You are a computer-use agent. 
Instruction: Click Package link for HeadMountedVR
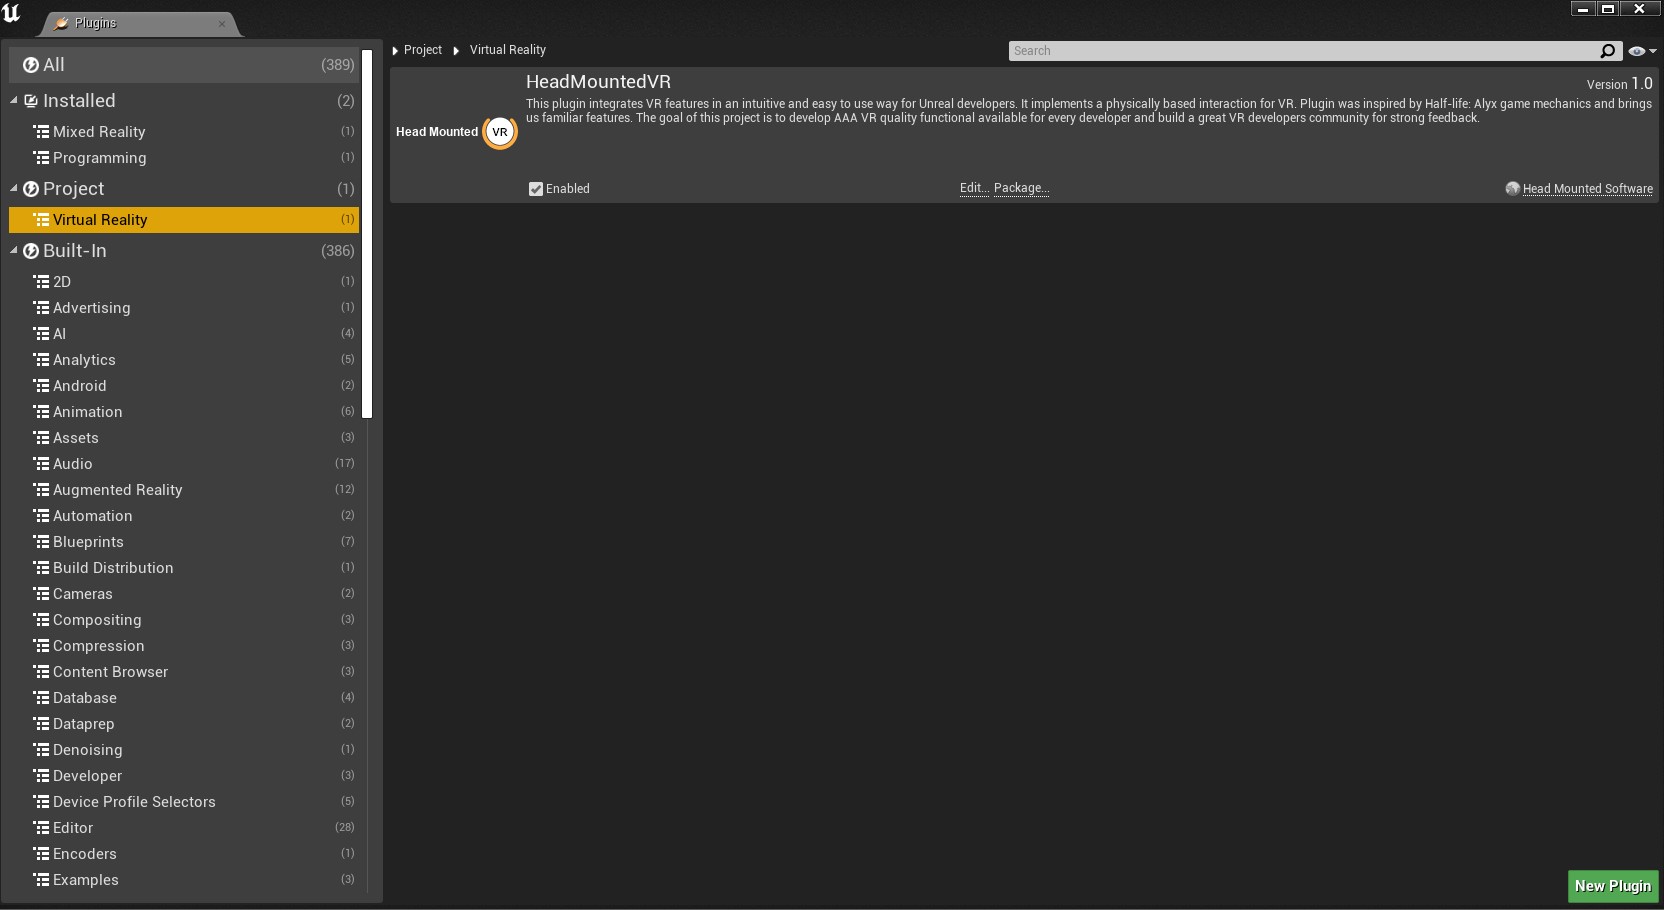pos(1021,188)
